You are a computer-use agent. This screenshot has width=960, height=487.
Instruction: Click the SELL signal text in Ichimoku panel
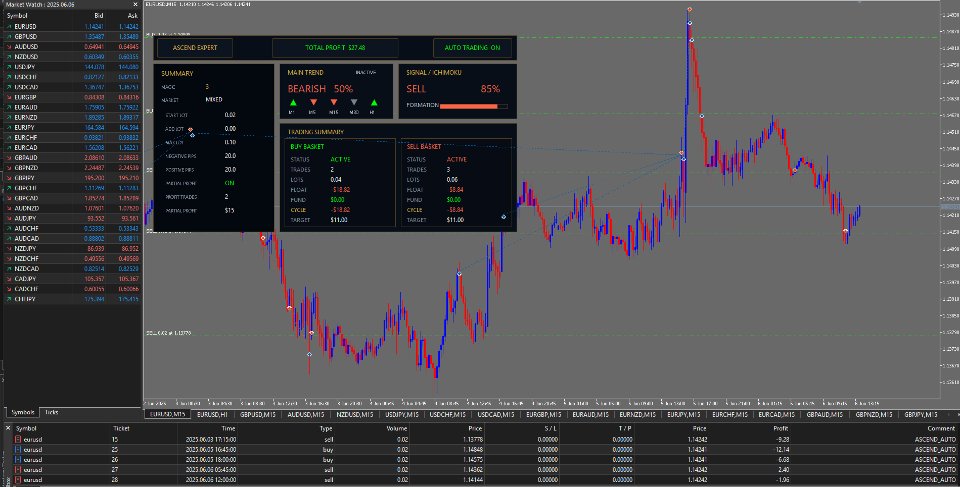click(x=416, y=89)
